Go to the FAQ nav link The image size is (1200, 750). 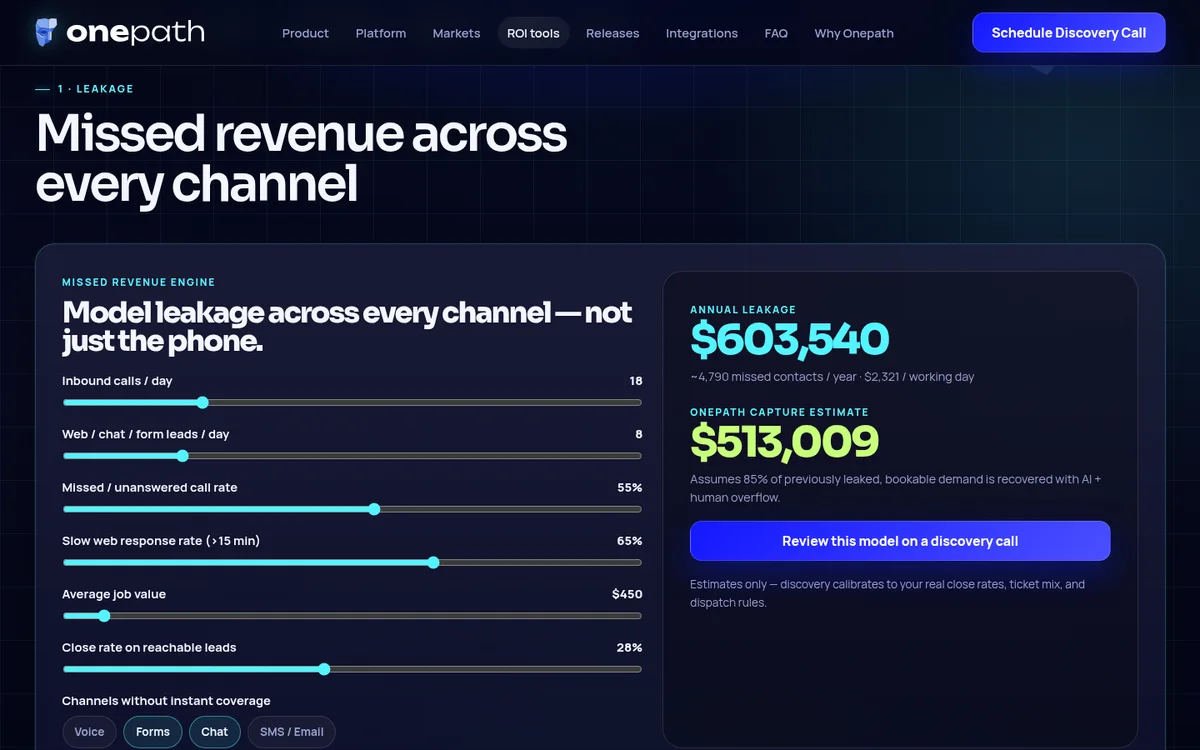pos(776,33)
